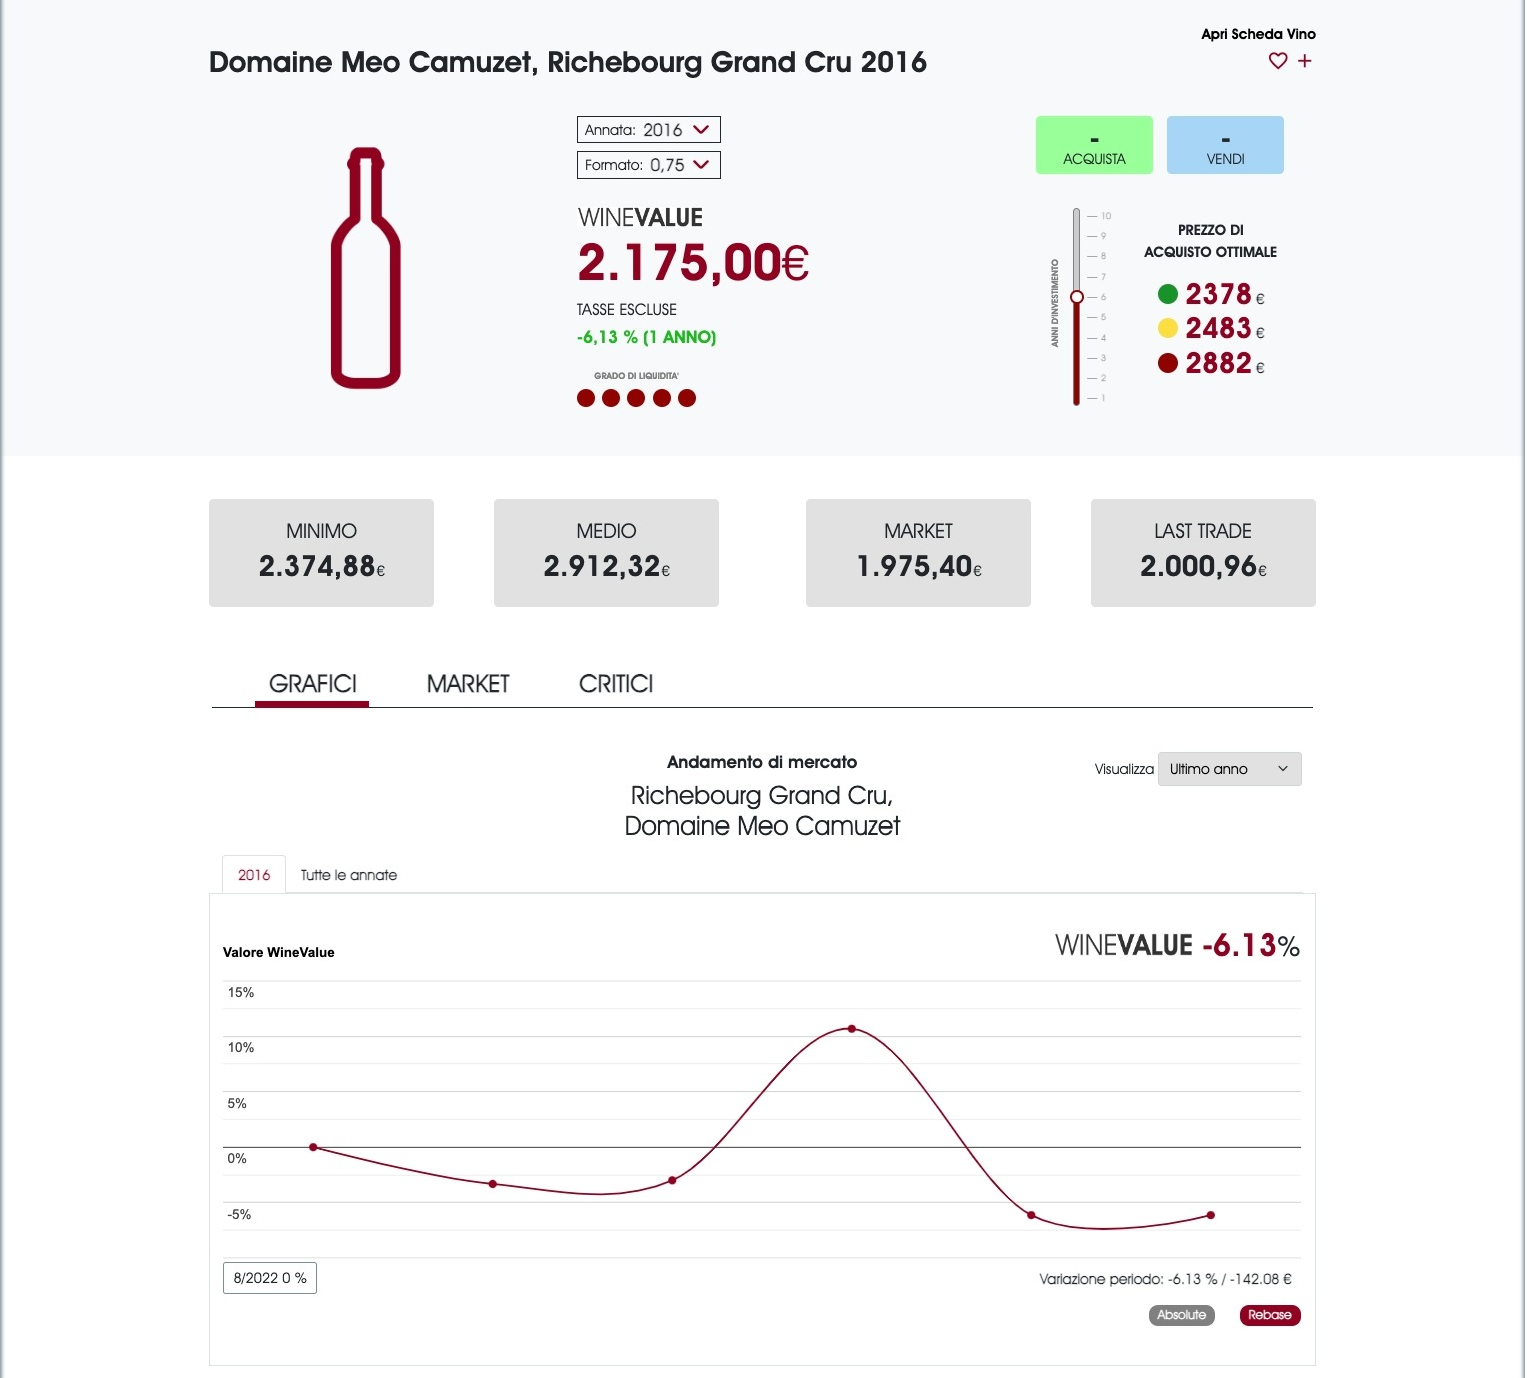Viewport: 1527px width, 1378px height.
Task: Click the red wine bottle image
Action: 366,268
